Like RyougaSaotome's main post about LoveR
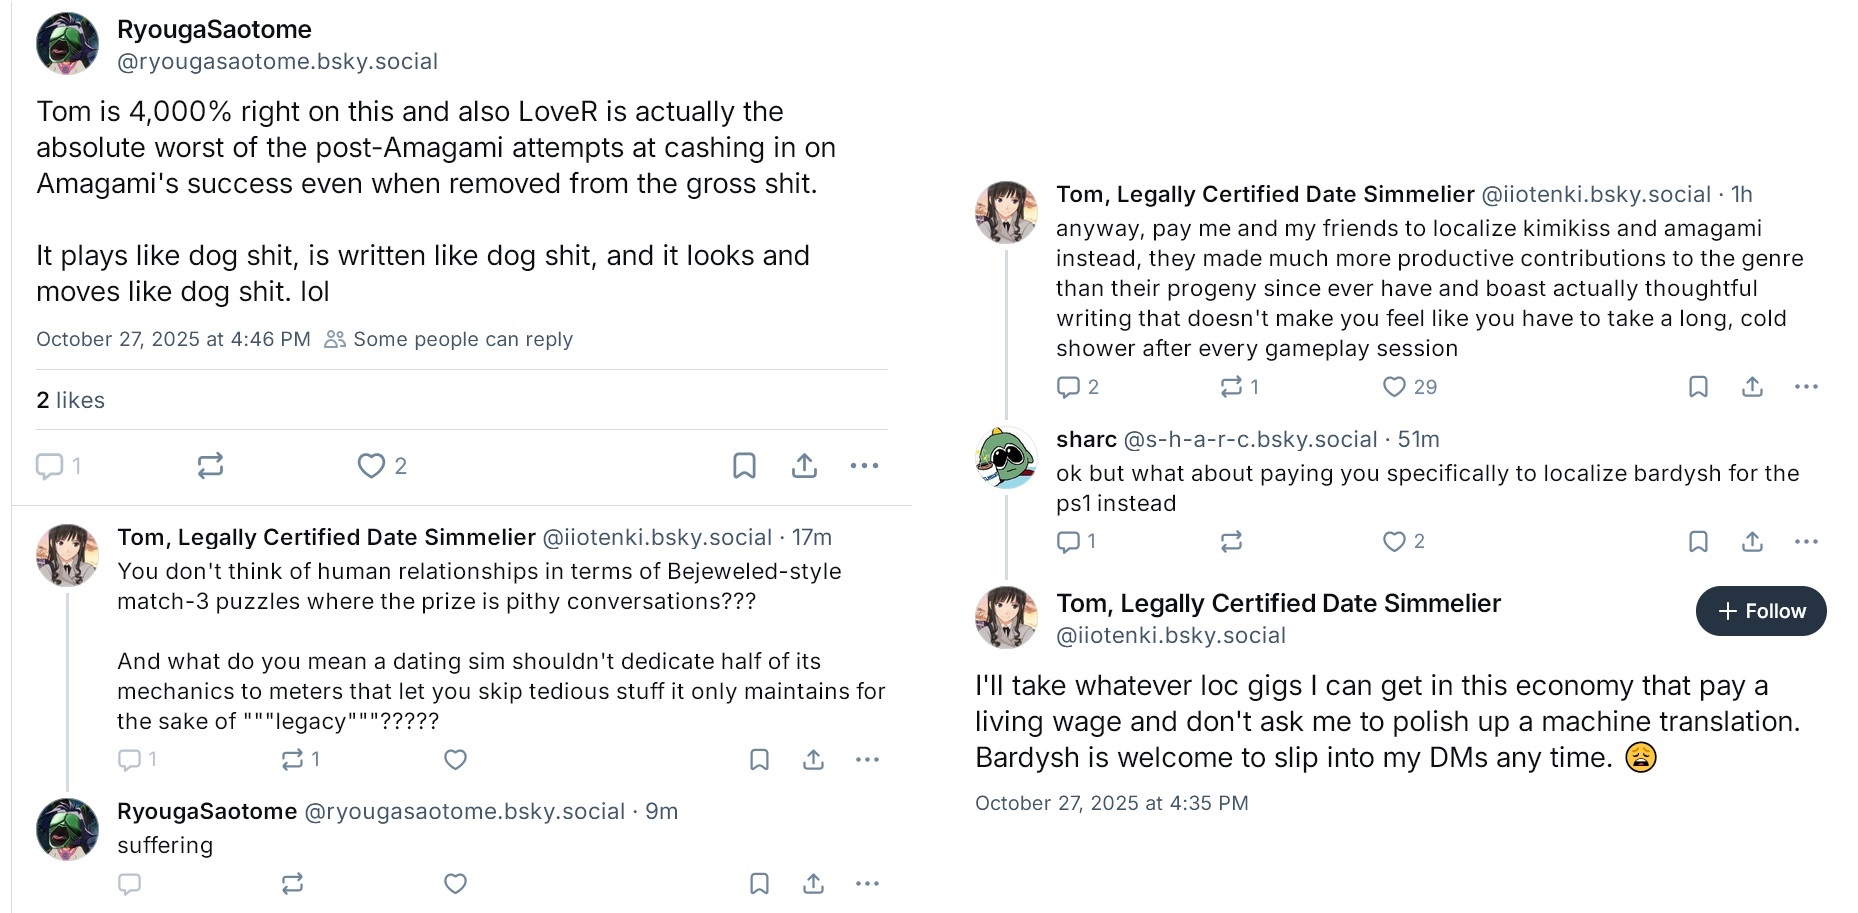Image resolution: width=1858 pixels, height=913 pixels. pos(371,466)
